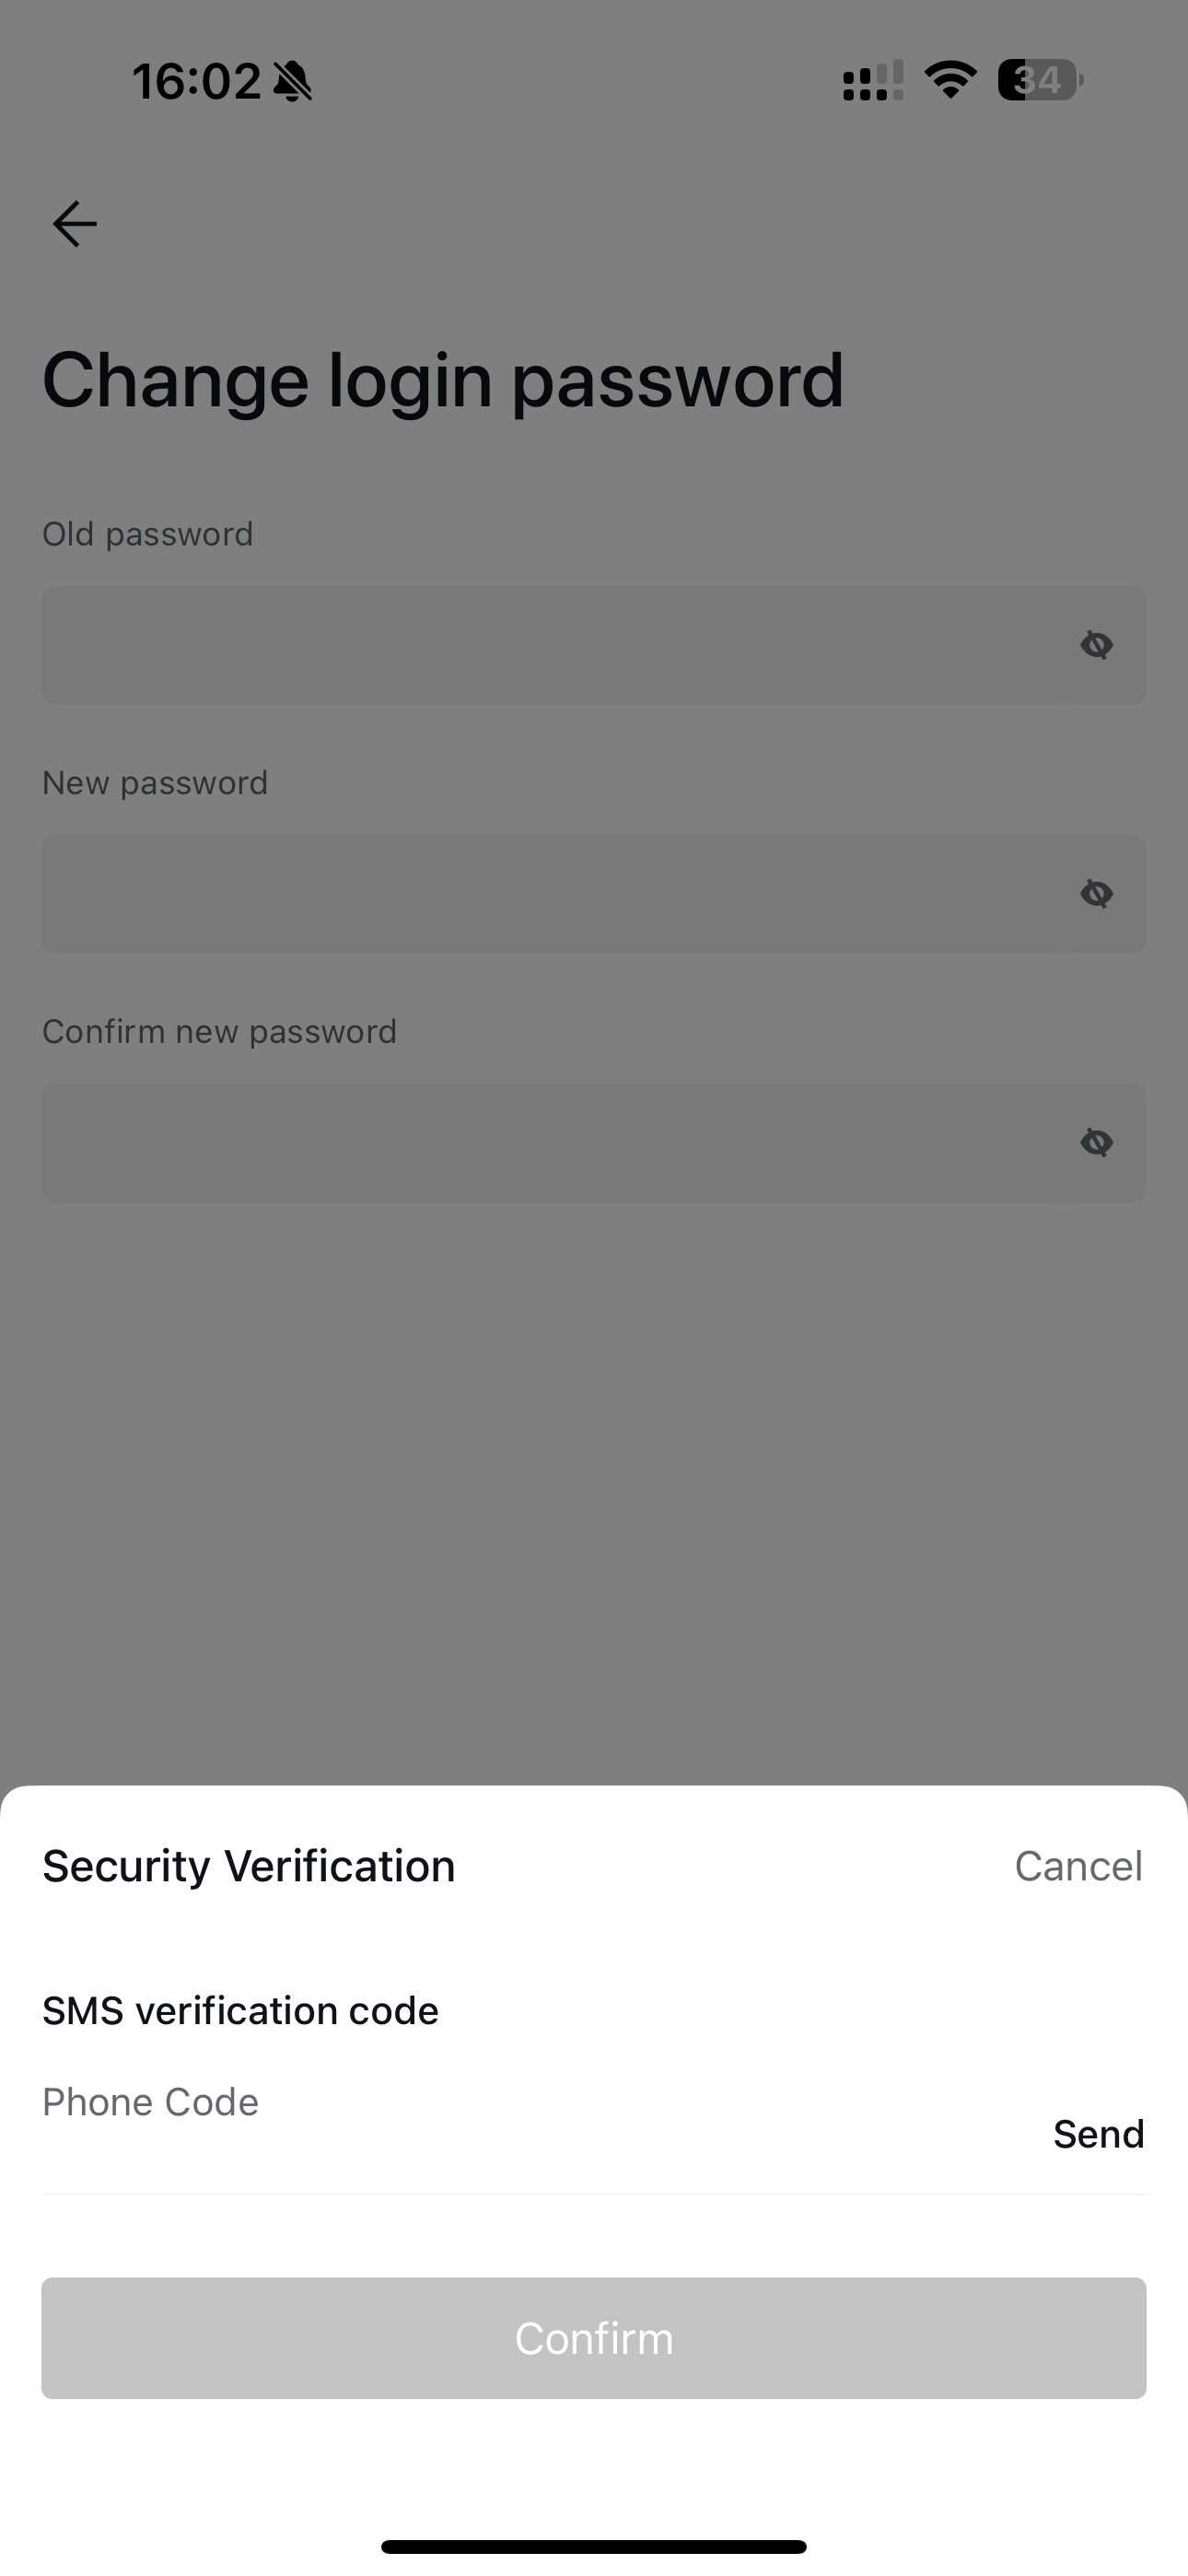Tap the home indicator bar

(x=594, y=2546)
